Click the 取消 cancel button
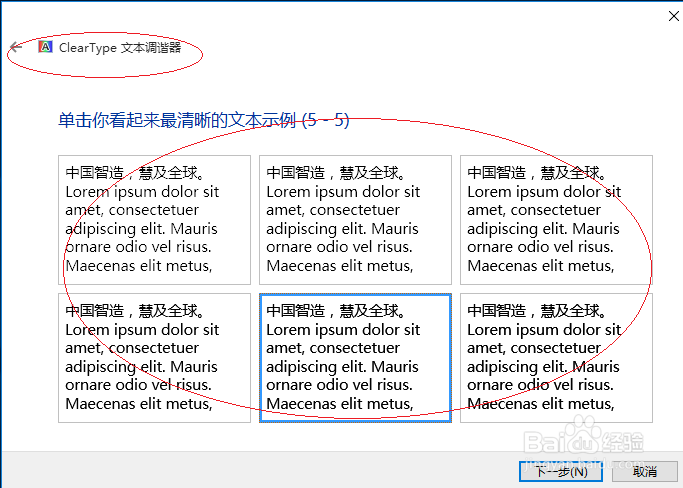Screen dimensions: 683x488 pyautogui.click(x=645, y=471)
